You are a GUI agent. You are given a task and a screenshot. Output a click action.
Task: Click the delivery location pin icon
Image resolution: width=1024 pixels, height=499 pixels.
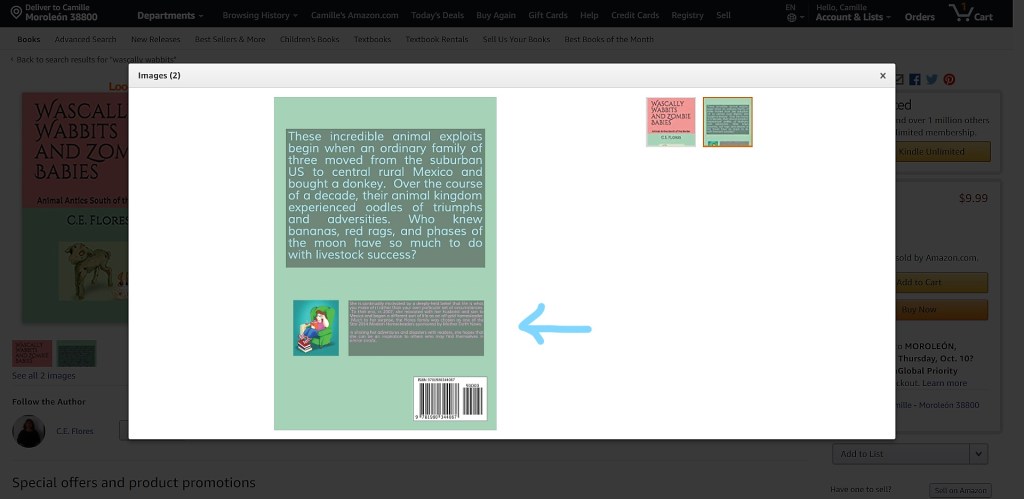[x=16, y=13]
